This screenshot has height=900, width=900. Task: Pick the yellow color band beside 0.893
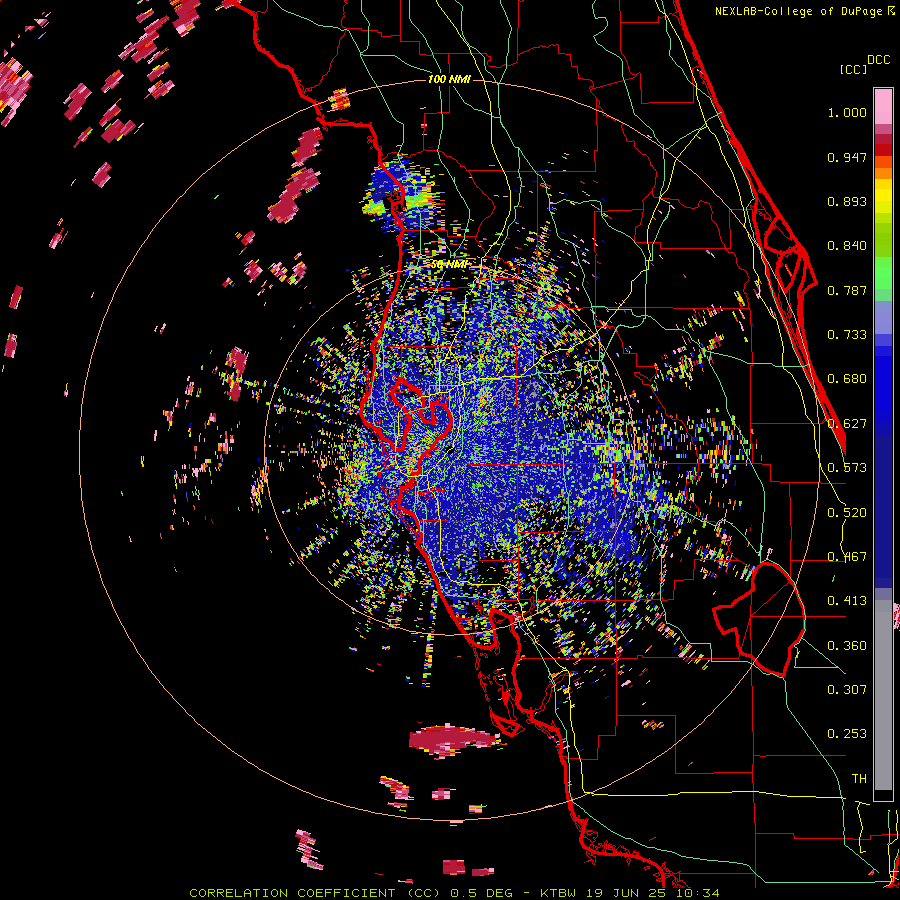(x=883, y=201)
